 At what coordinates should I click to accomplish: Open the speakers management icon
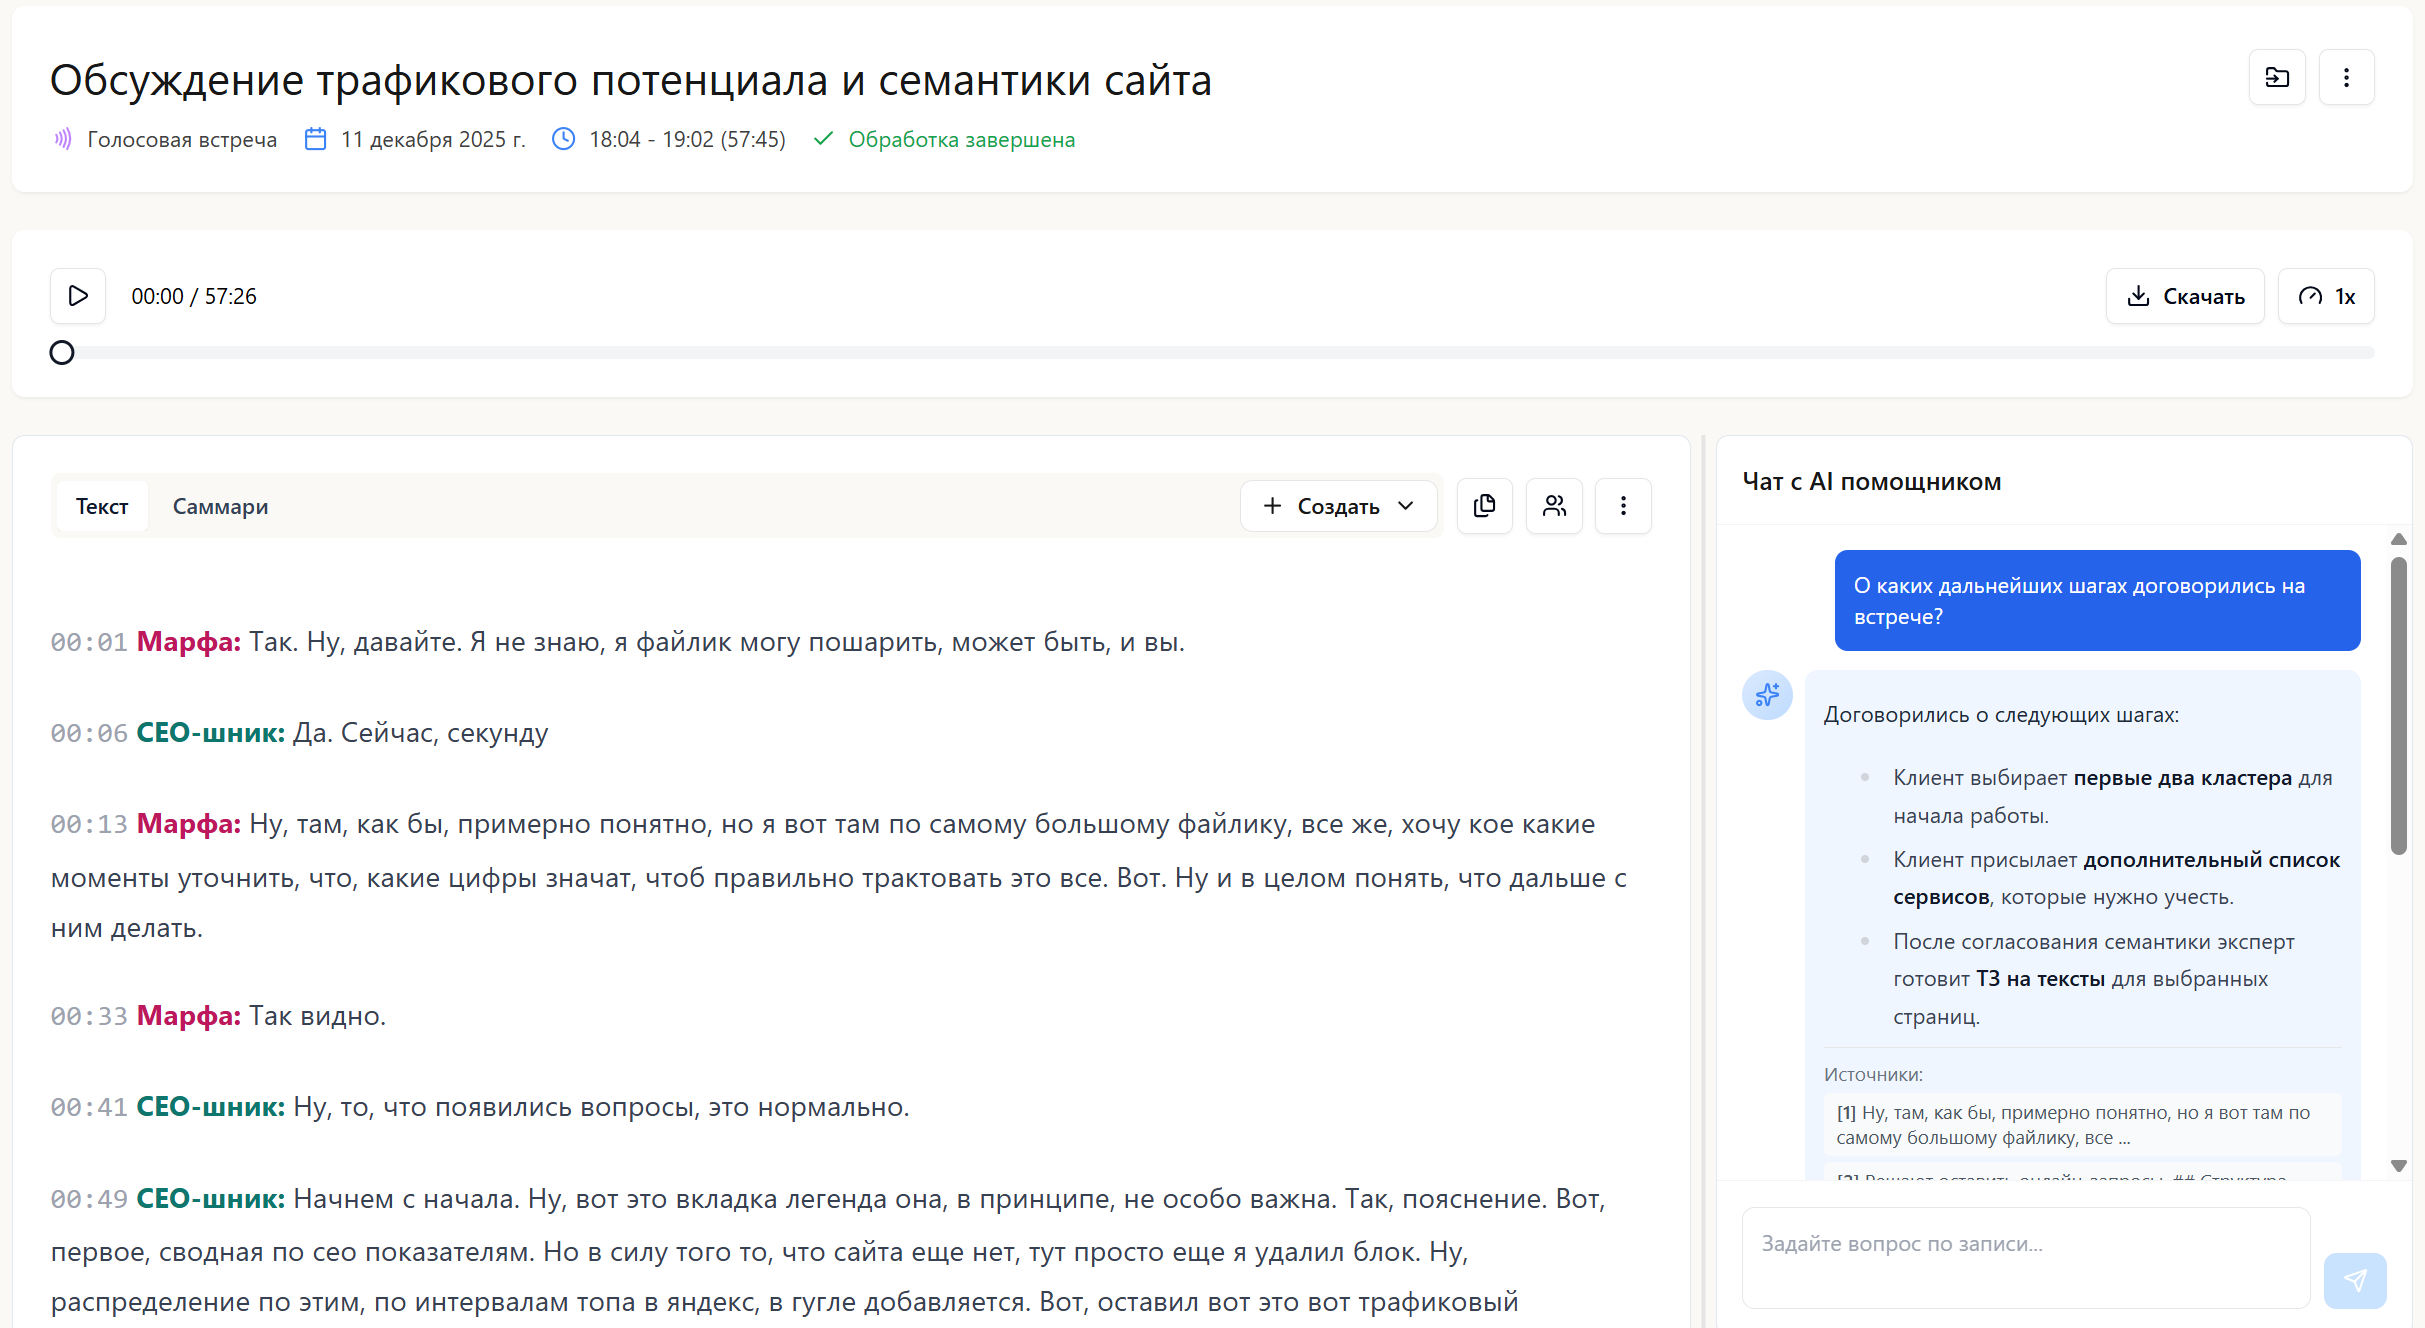(1554, 506)
